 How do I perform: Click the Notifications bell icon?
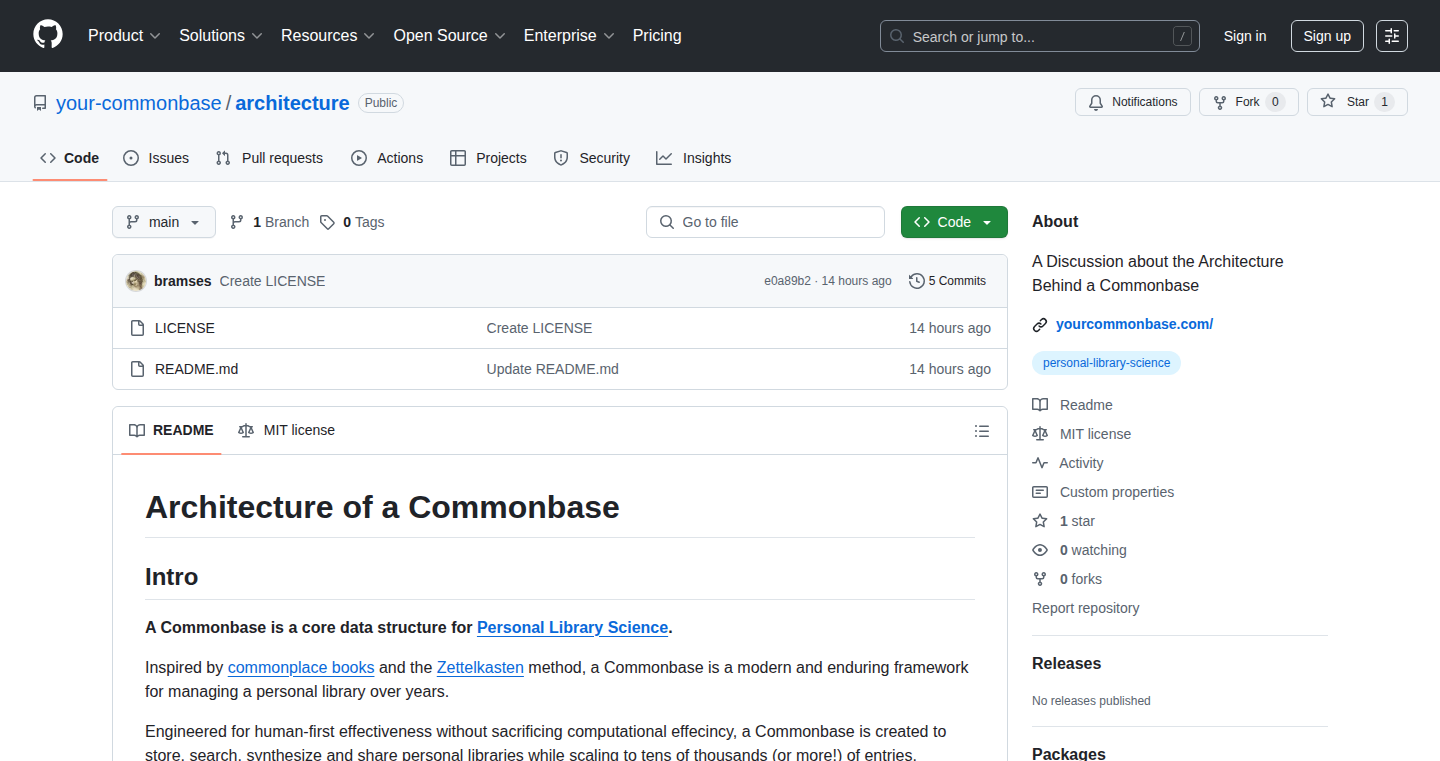click(1096, 102)
